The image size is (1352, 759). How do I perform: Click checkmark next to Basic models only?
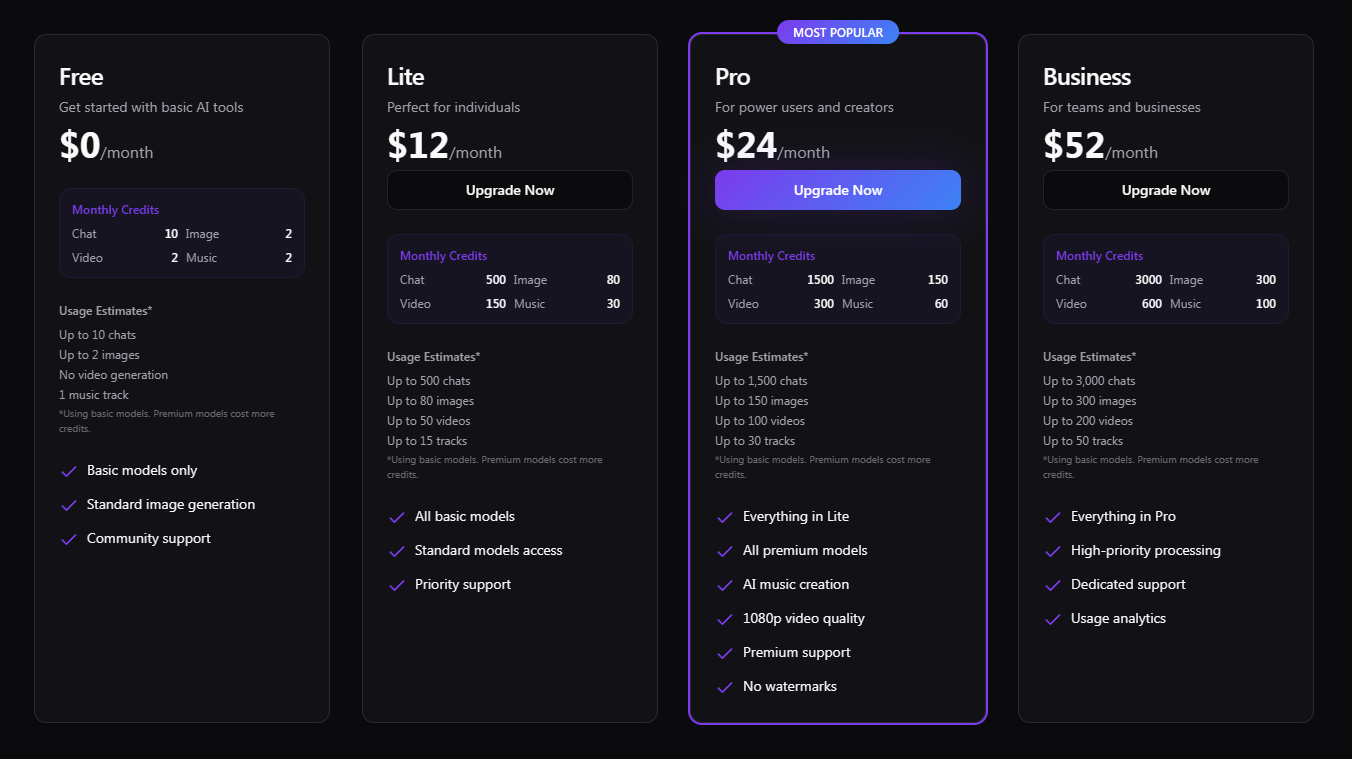pyautogui.click(x=69, y=471)
